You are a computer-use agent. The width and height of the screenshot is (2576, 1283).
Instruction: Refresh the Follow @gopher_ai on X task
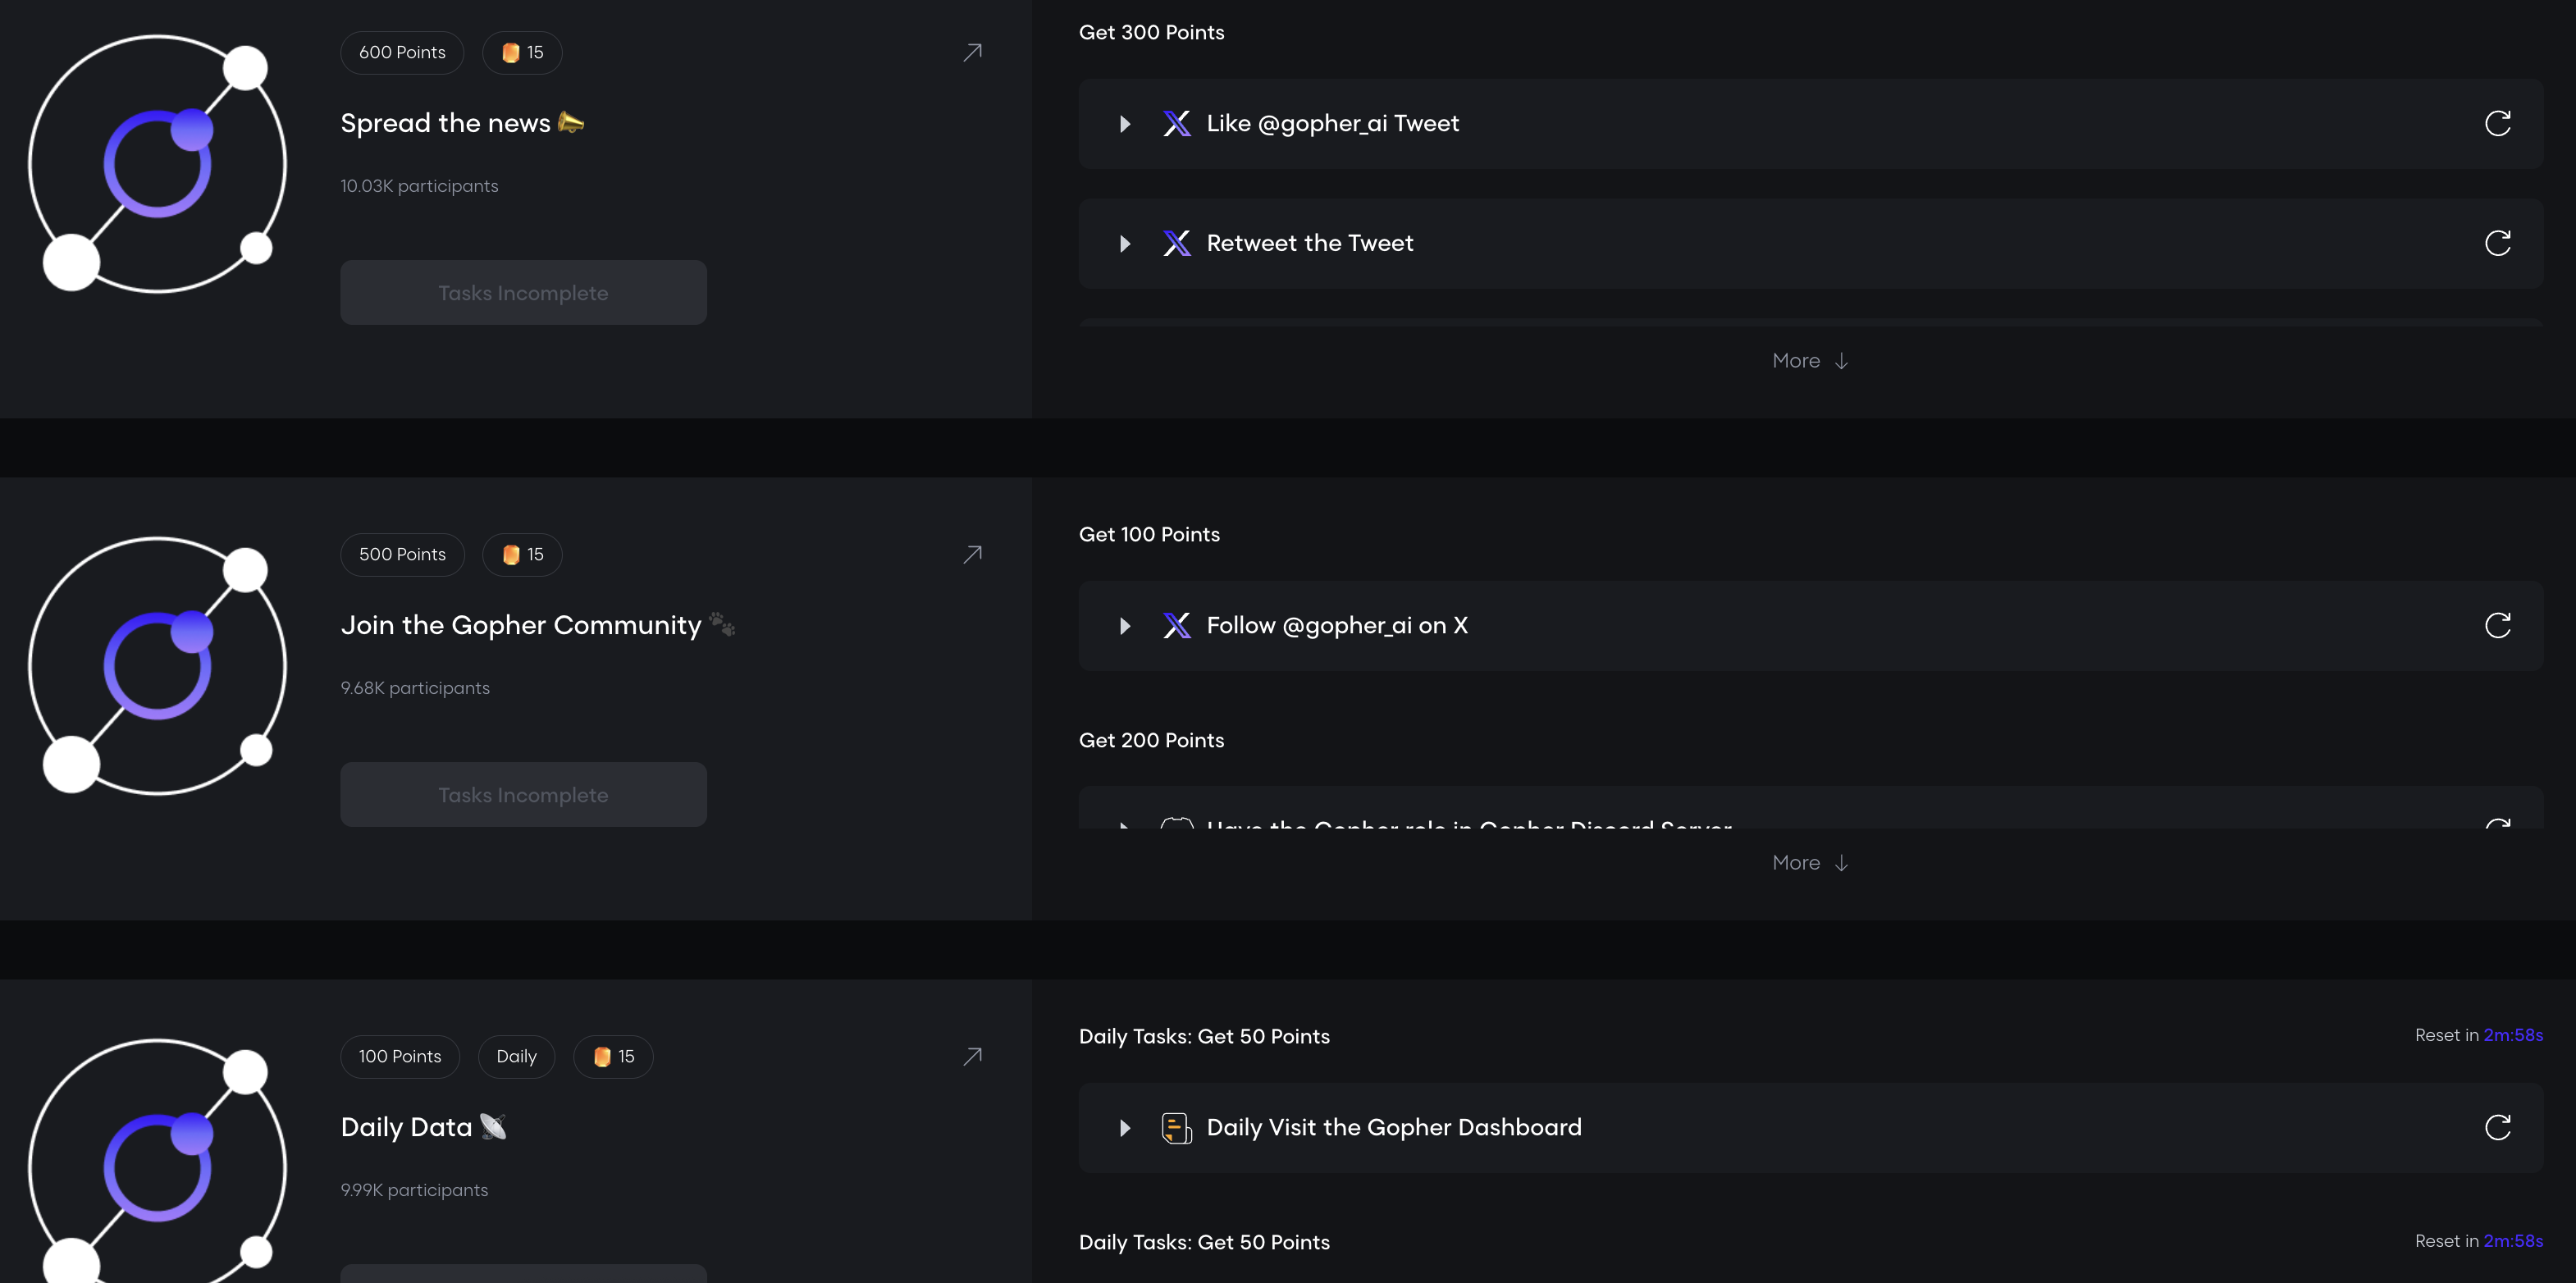[2497, 625]
